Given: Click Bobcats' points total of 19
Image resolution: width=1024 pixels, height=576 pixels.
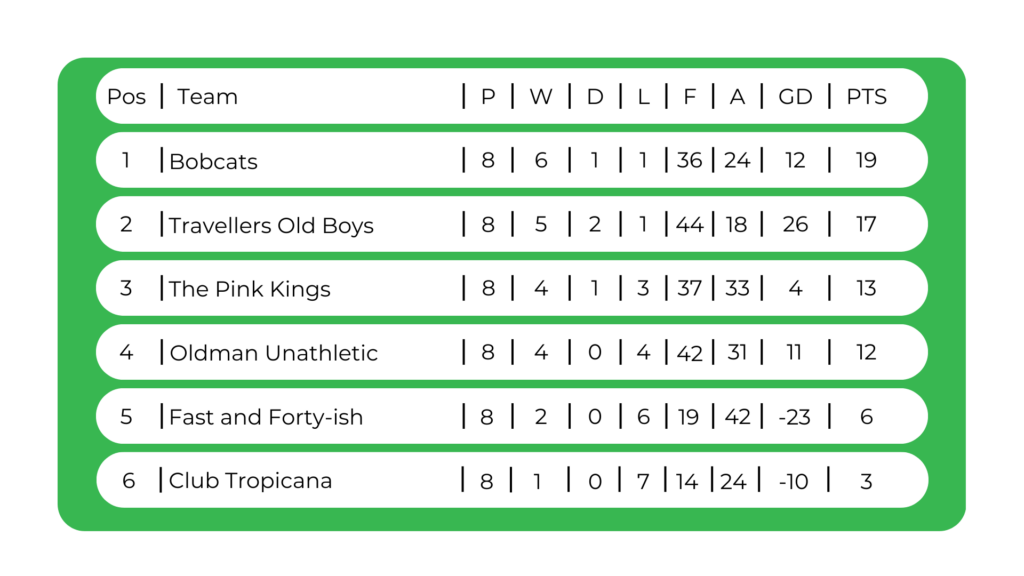Looking at the screenshot, I should [x=866, y=160].
